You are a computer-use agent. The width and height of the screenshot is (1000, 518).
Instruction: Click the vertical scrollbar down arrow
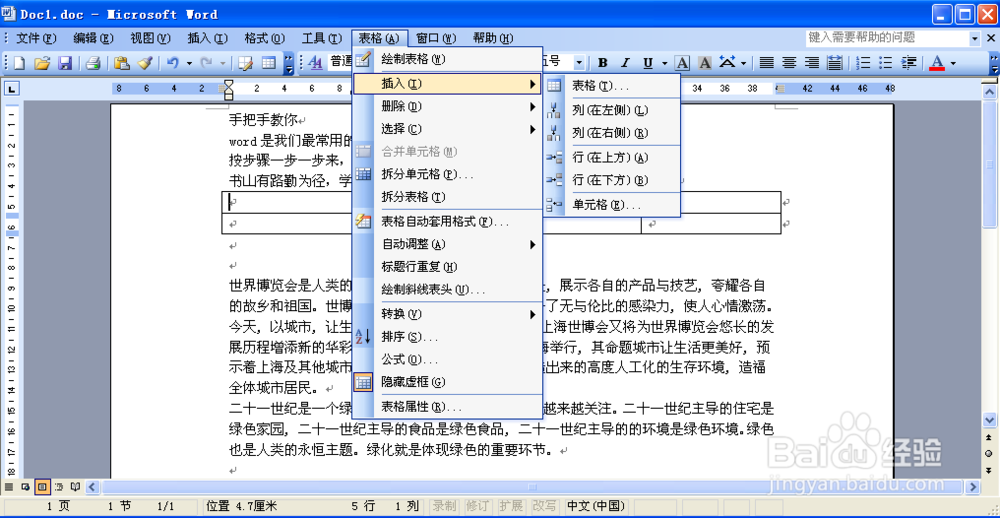click(x=989, y=420)
